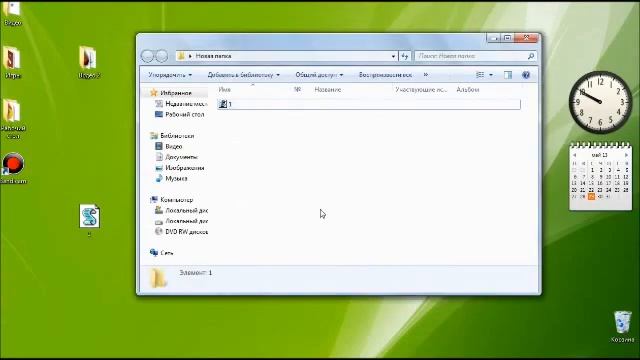Click the highlighted today date in the calendar gadget
This screenshot has height=360, width=640.
[x=591, y=197]
